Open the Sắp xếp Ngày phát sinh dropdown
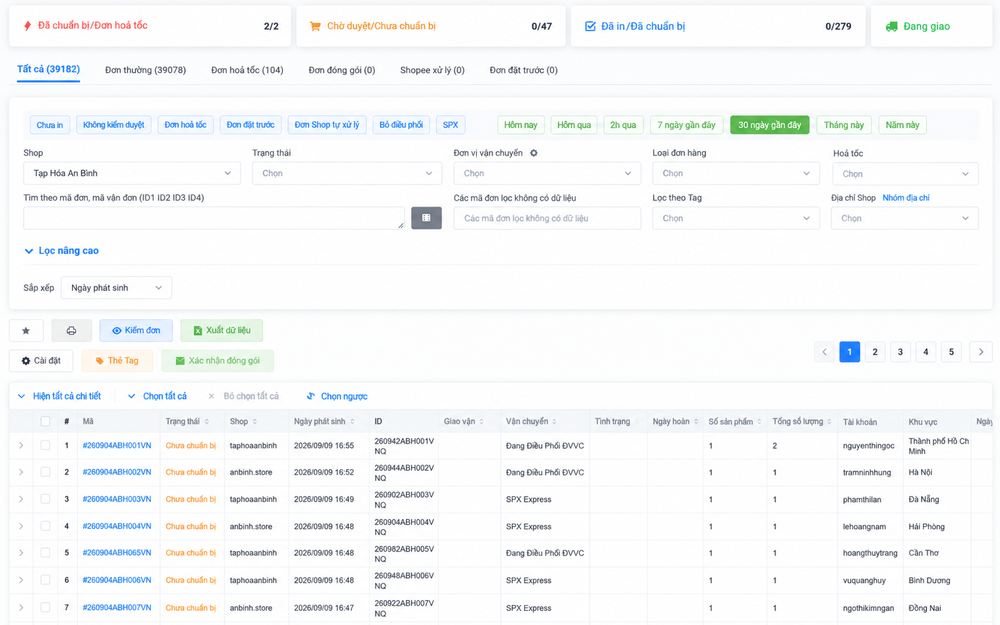Viewport: 1000px width, 625px height. click(116, 288)
